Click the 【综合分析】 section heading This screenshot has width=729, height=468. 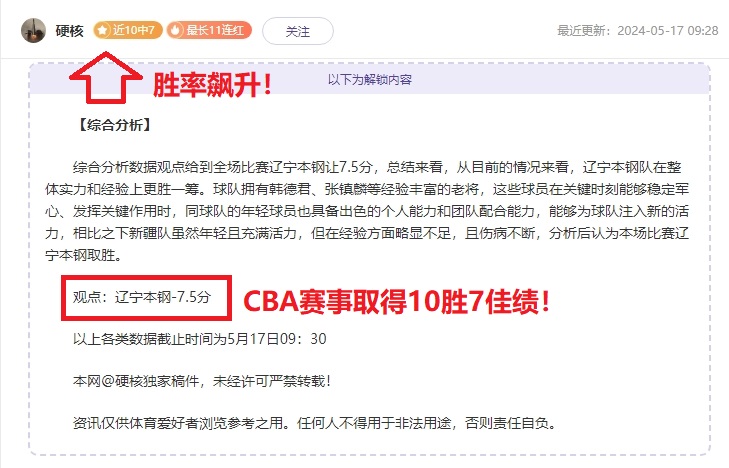[x=113, y=125]
